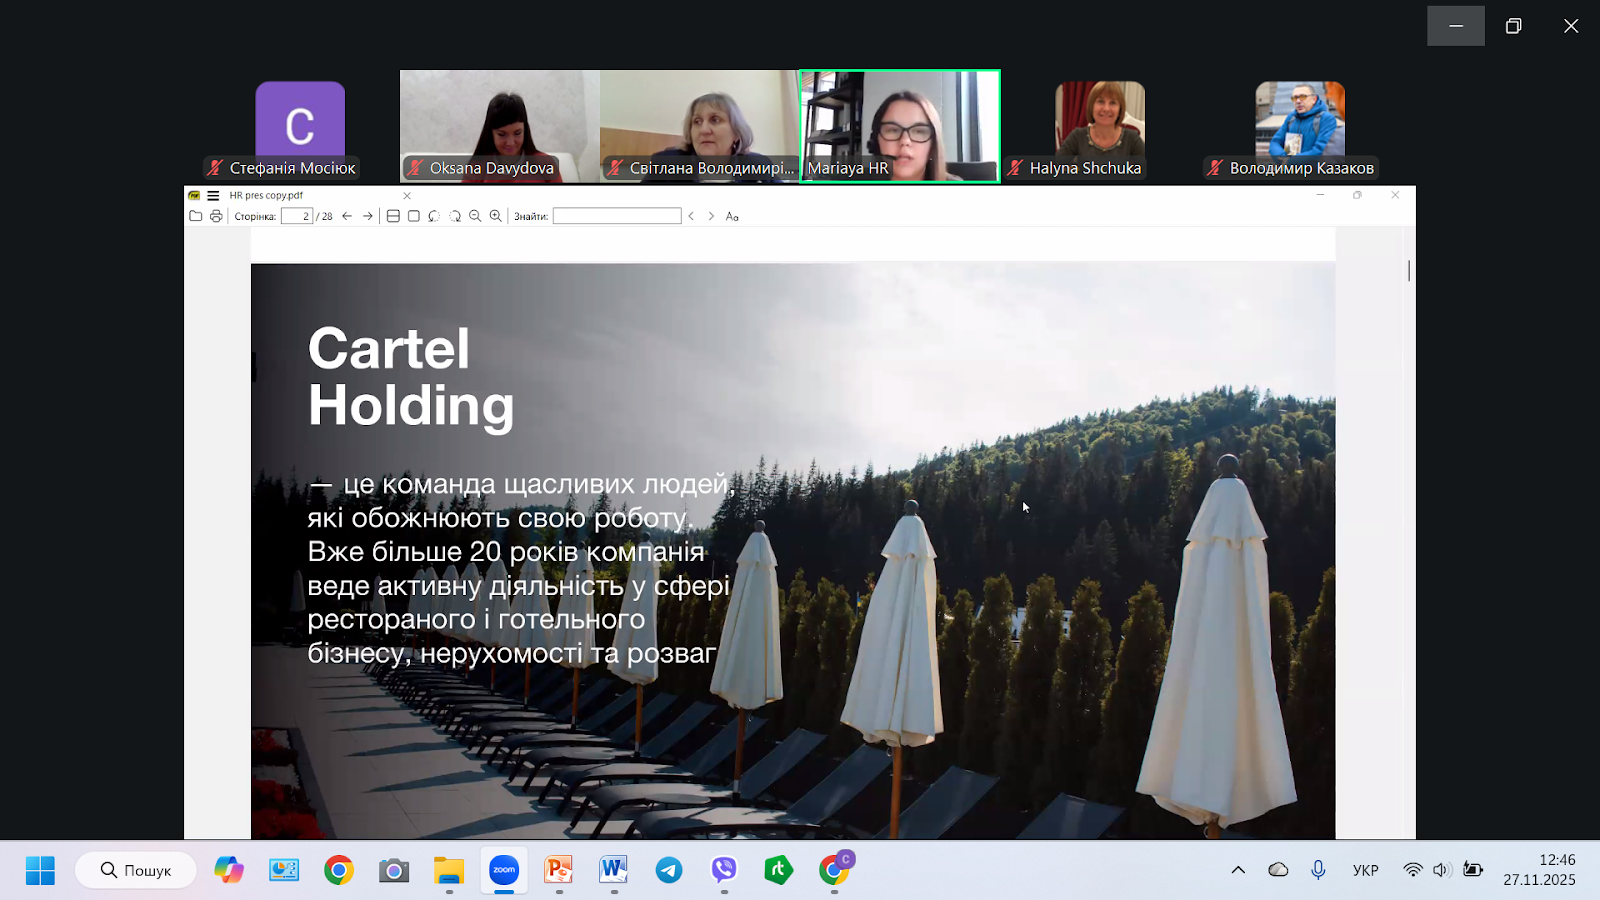Go to the next page arrow
This screenshot has width=1600, height=900.
point(368,216)
